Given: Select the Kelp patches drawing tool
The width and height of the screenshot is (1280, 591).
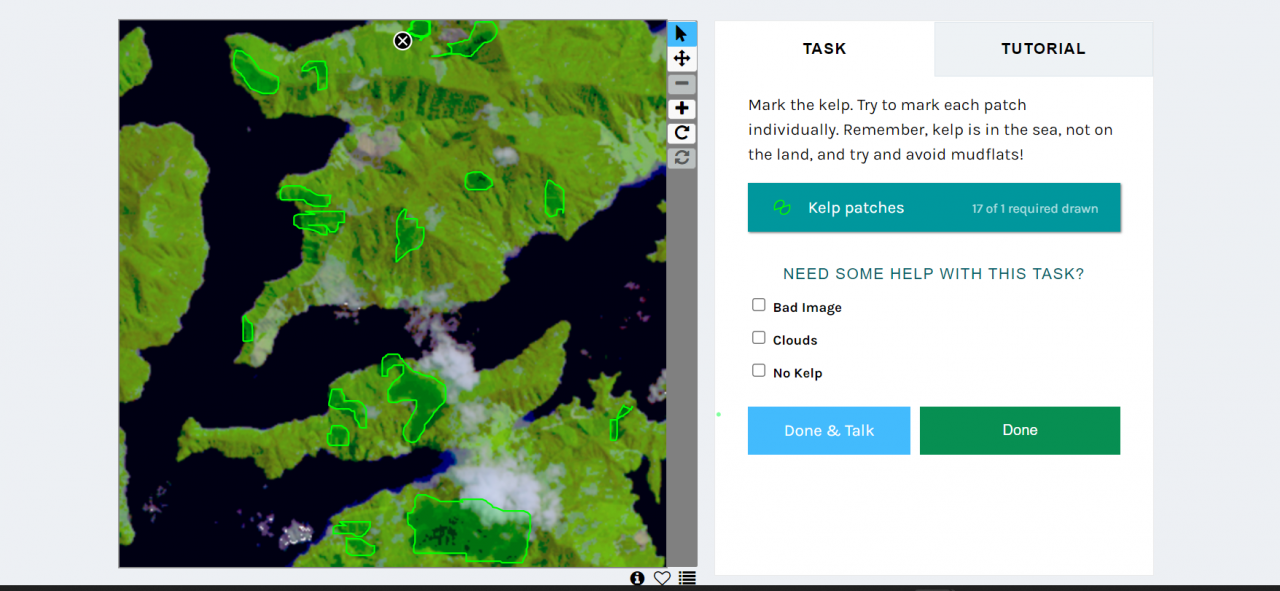Looking at the screenshot, I should tap(934, 208).
